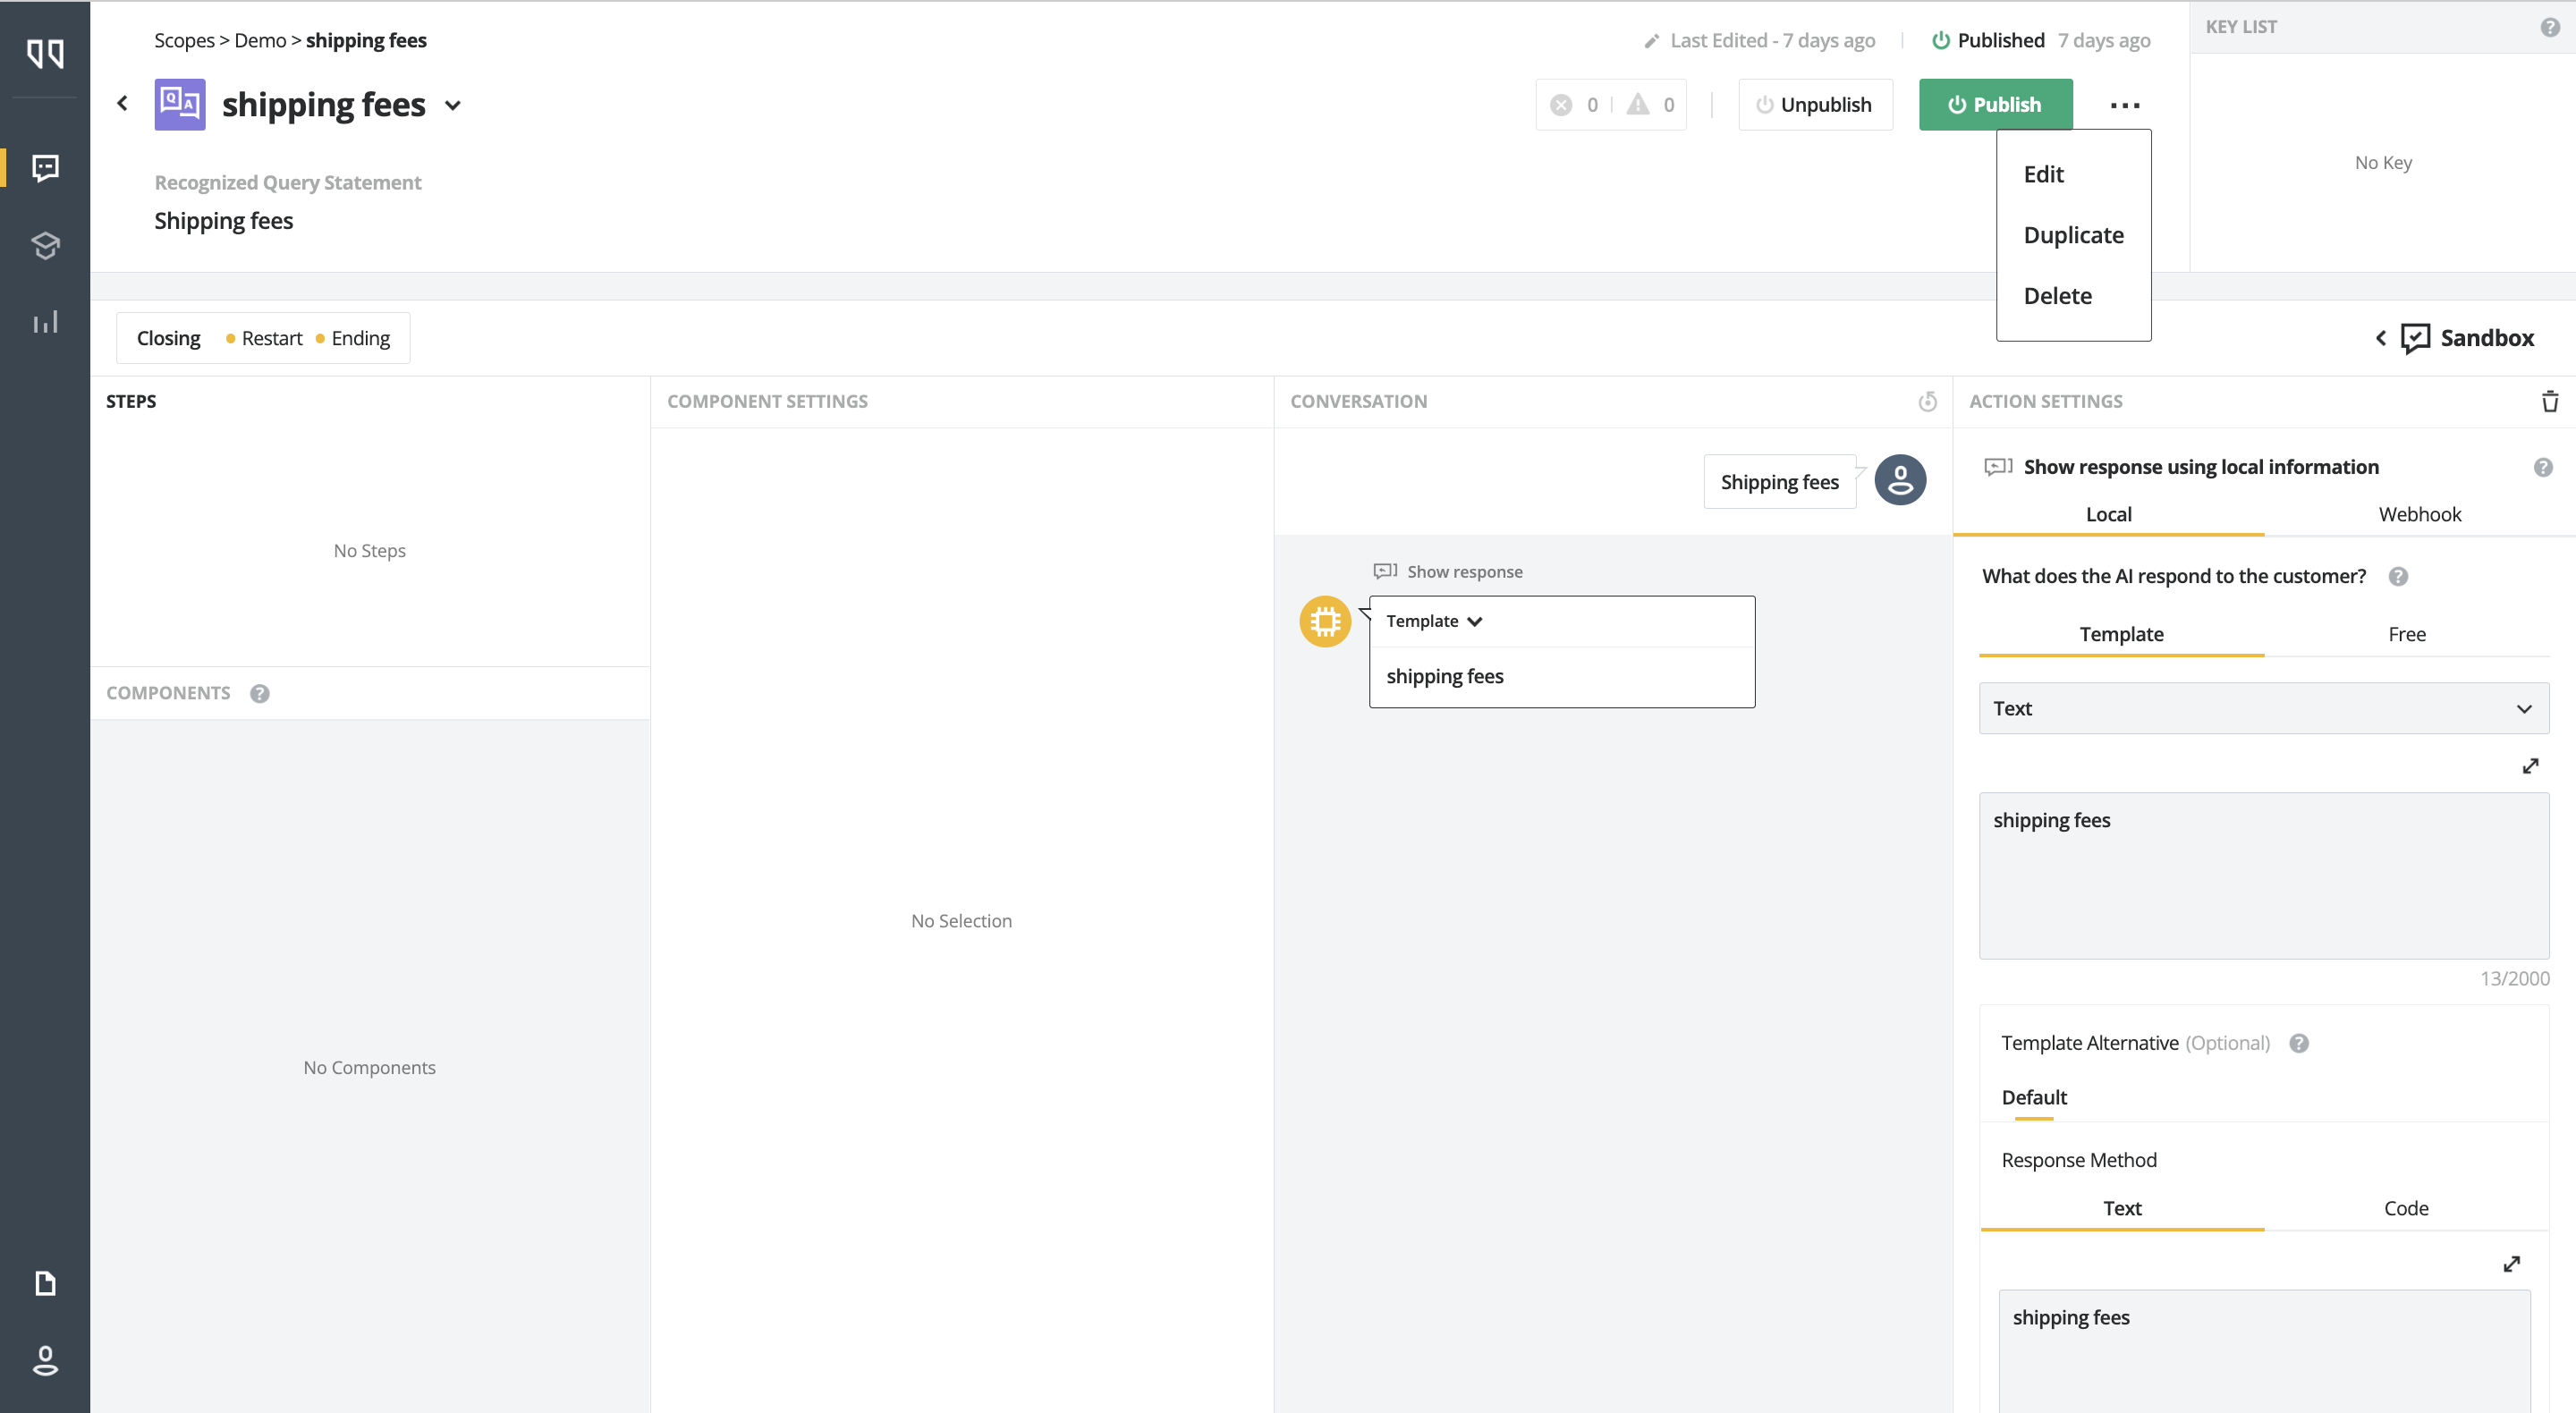Open the training graduation-cap icon in sidebar
This screenshot has width=2576, height=1413.
click(x=45, y=245)
